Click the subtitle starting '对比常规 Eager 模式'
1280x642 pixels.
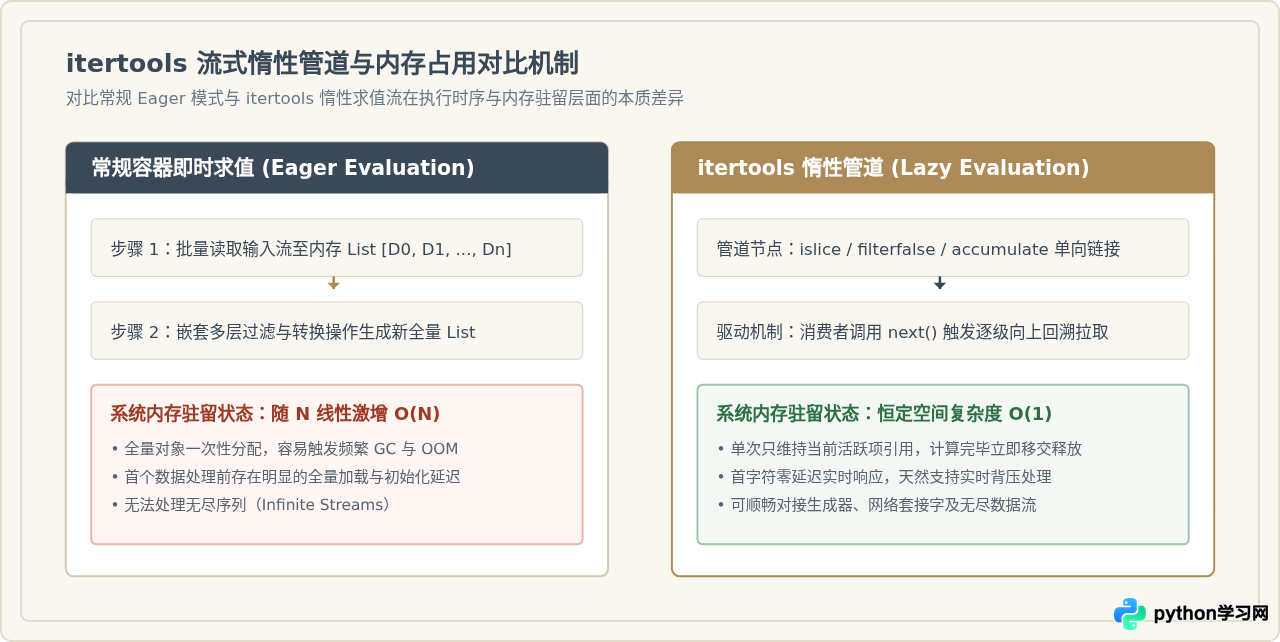pyautogui.click(x=375, y=98)
